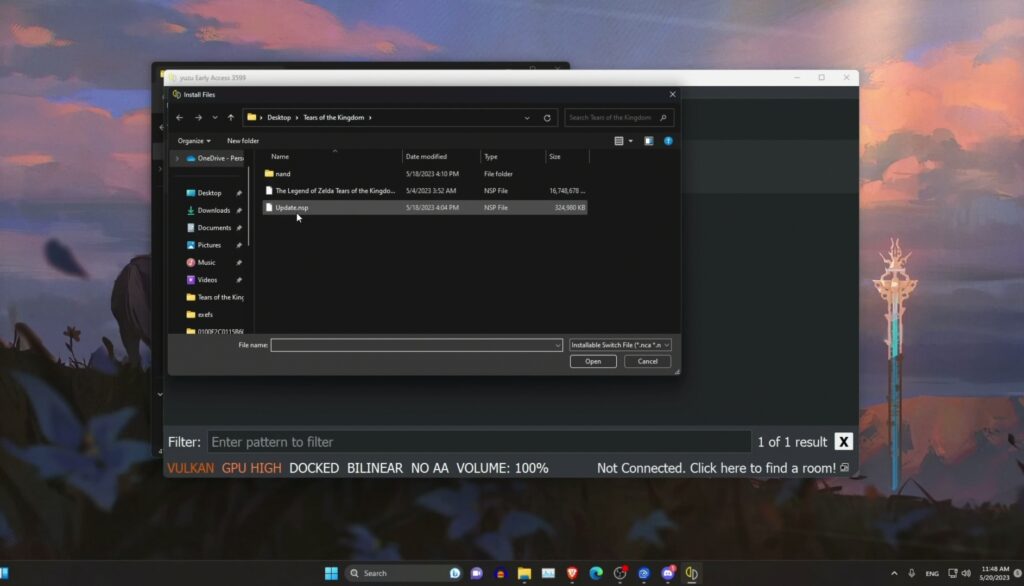Image resolution: width=1024 pixels, height=586 pixels.
Task: Select The Legend of Zelda NSP file
Action: tap(424, 191)
